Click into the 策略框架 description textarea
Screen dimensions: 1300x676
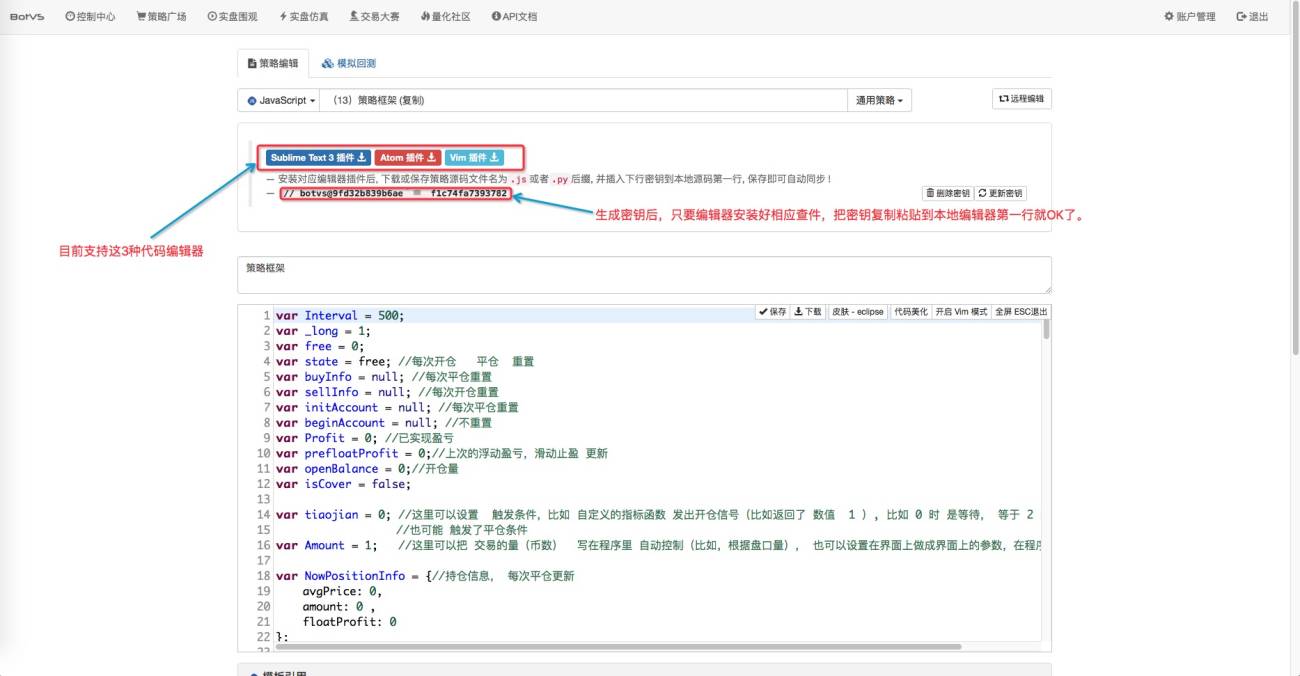click(x=644, y=275)
